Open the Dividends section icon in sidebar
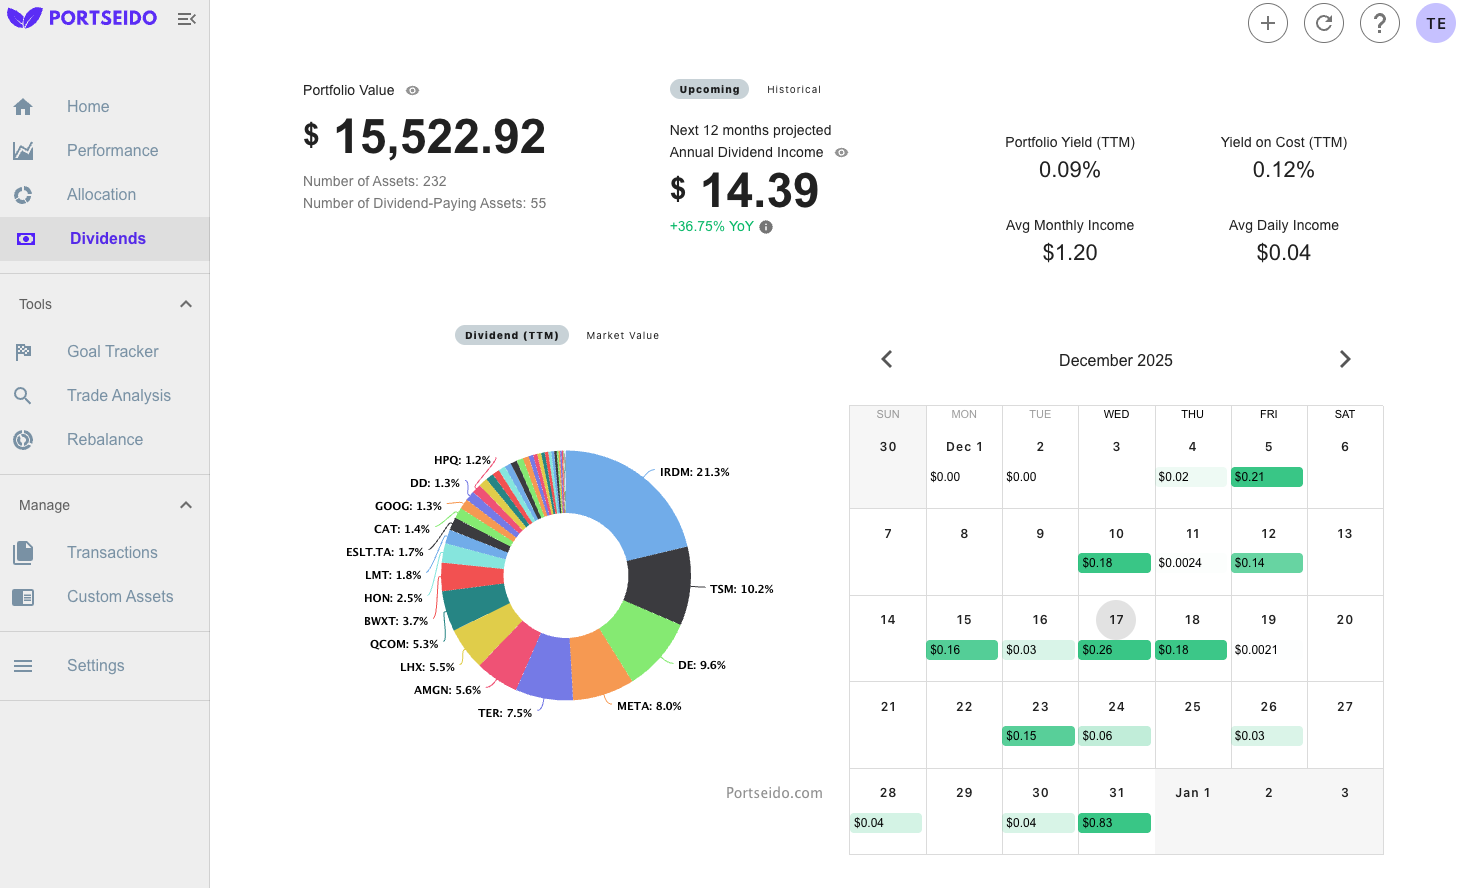 (x=25, y=239)
